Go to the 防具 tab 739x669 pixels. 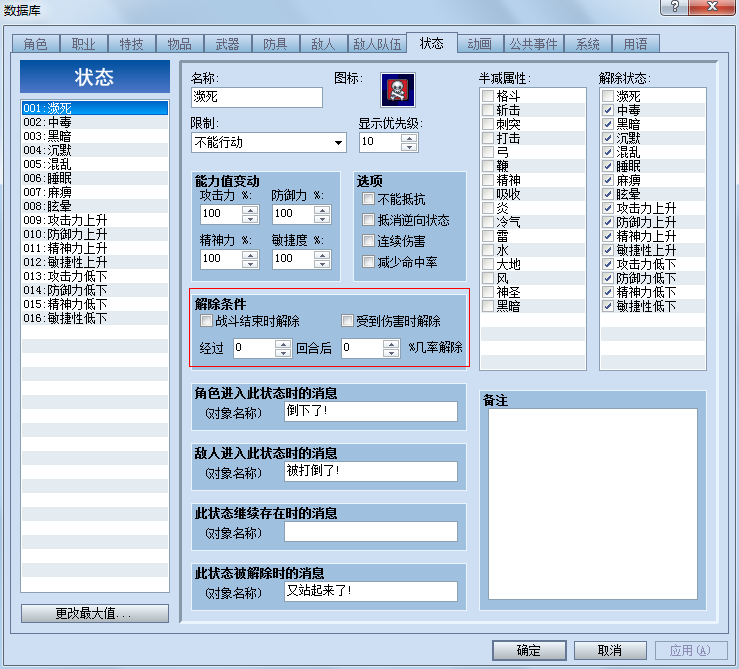tap(275, 44)
